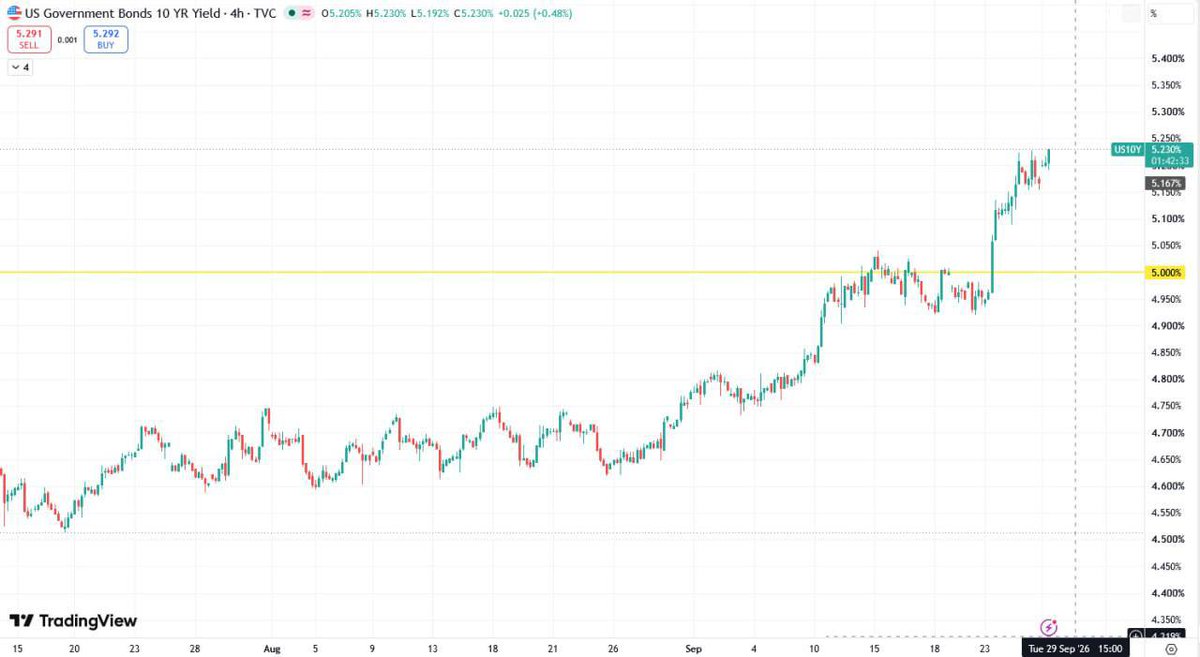Click the 4.500% price axis label
This screenshot has height=657, width=1200.
pyautogui.click(x=1167, y=539)
